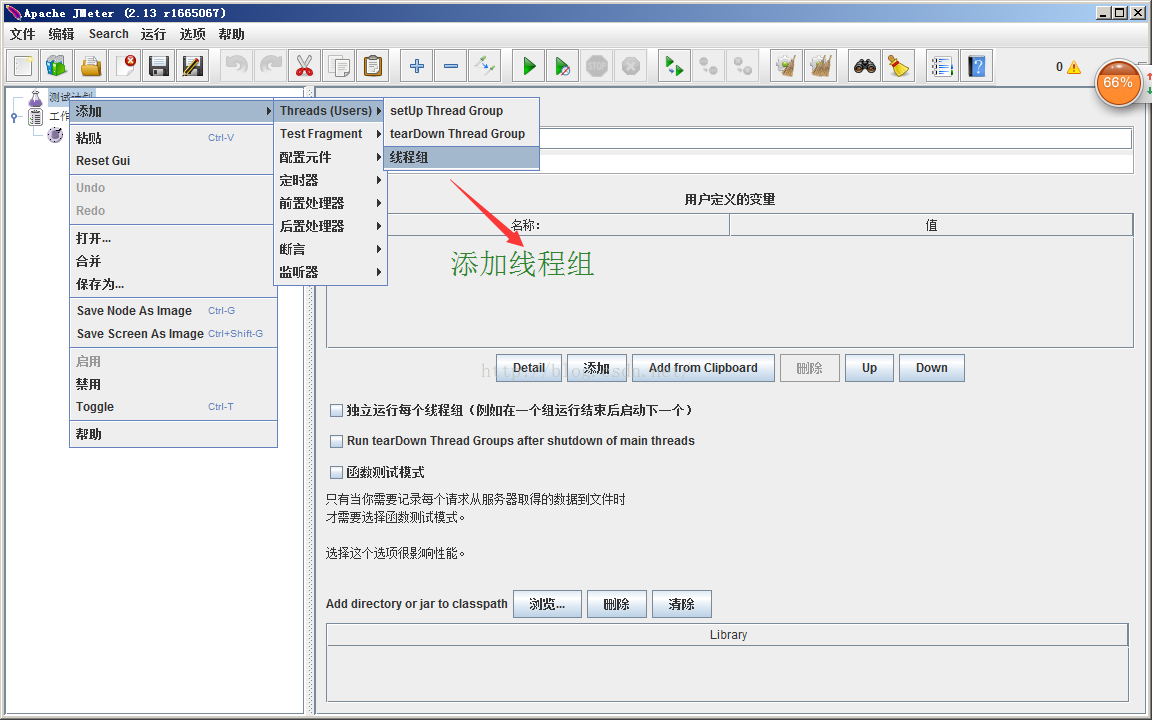The width and height of the screenshot is (1152, 720).
Task: Start the test with green play icon
Action: pos(528,66)
